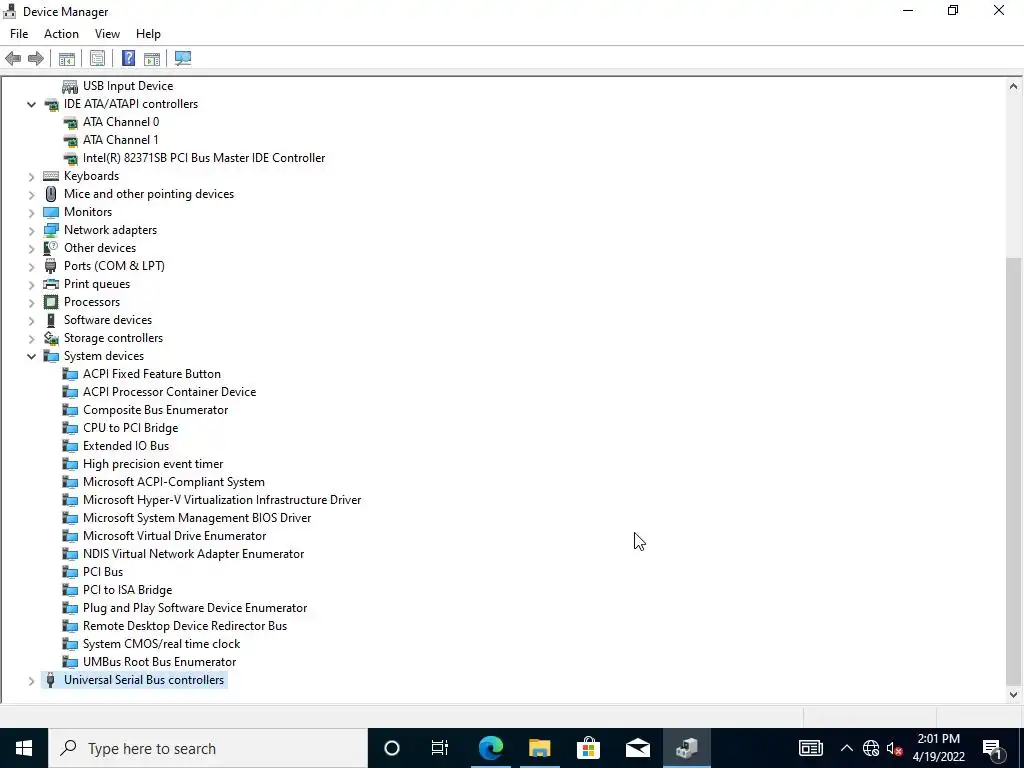Click the Forward arrow toolbar icon
The image size is (1024, 768).
tap(36, 59)
